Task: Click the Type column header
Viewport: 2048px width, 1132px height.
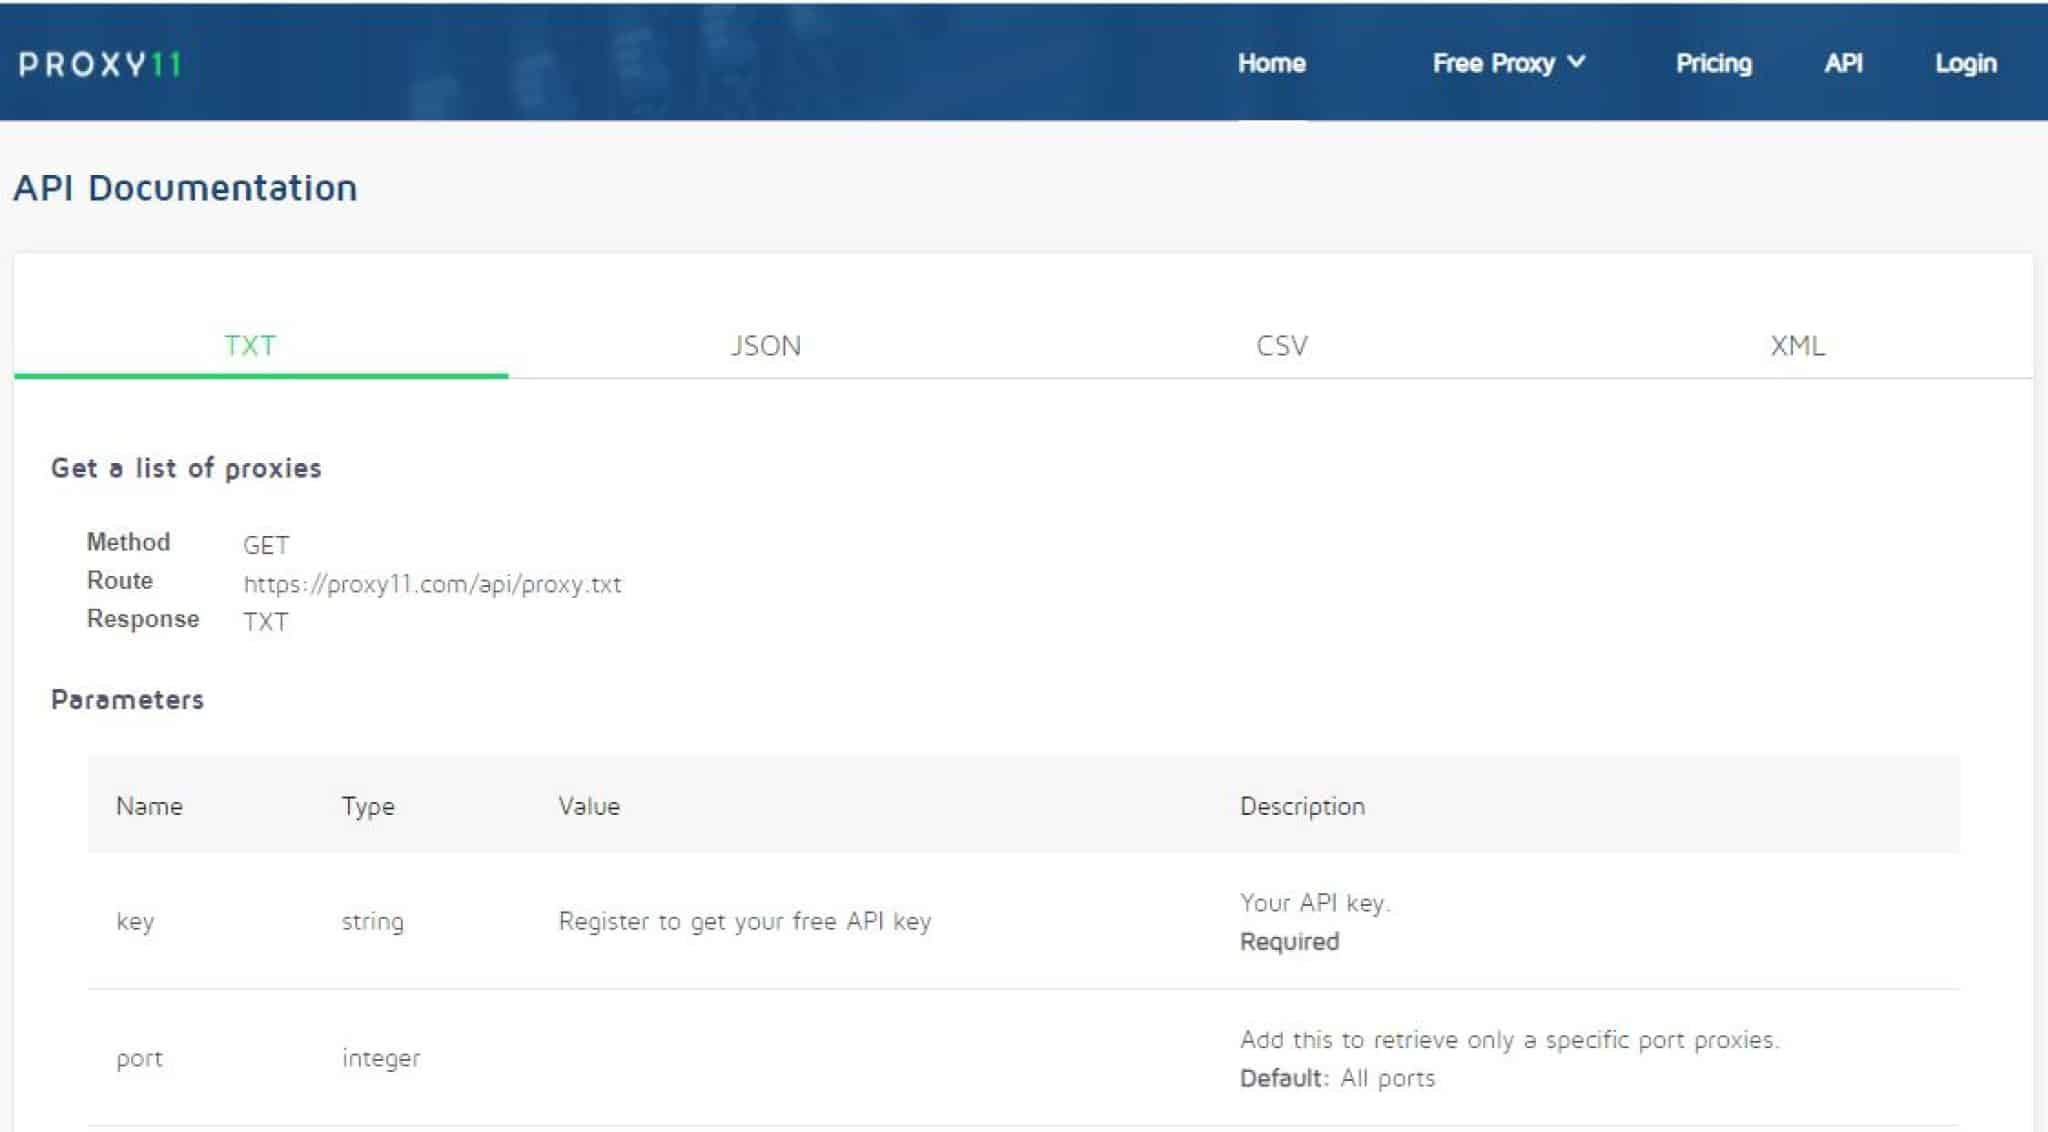Action: tap(368, 807)
